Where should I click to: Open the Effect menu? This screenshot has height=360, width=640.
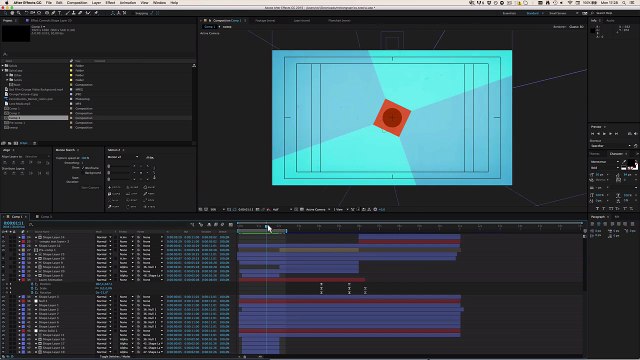pos(110,2)
